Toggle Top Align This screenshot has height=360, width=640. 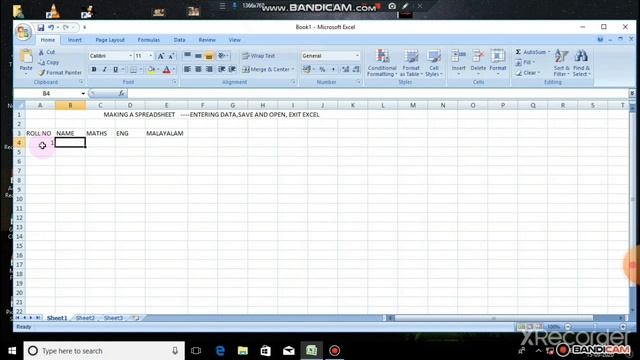point(187,56)
